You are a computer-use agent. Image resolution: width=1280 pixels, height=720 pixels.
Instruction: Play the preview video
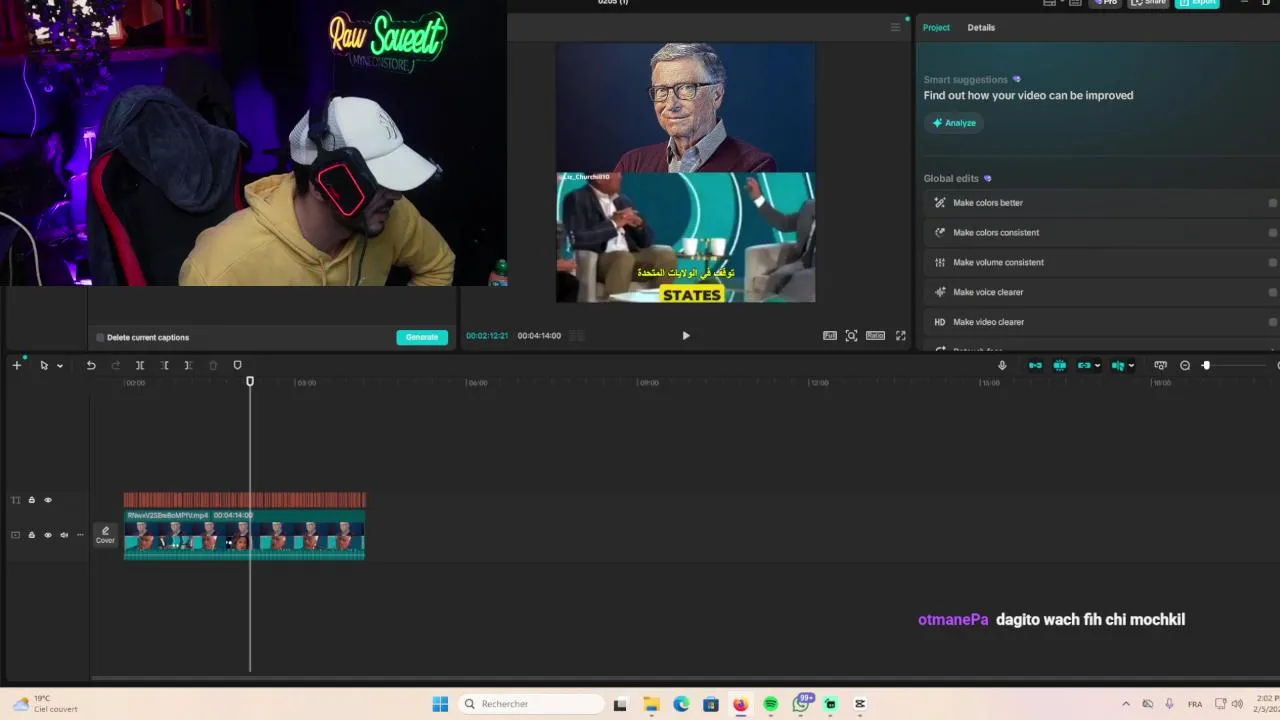[686, 336]
